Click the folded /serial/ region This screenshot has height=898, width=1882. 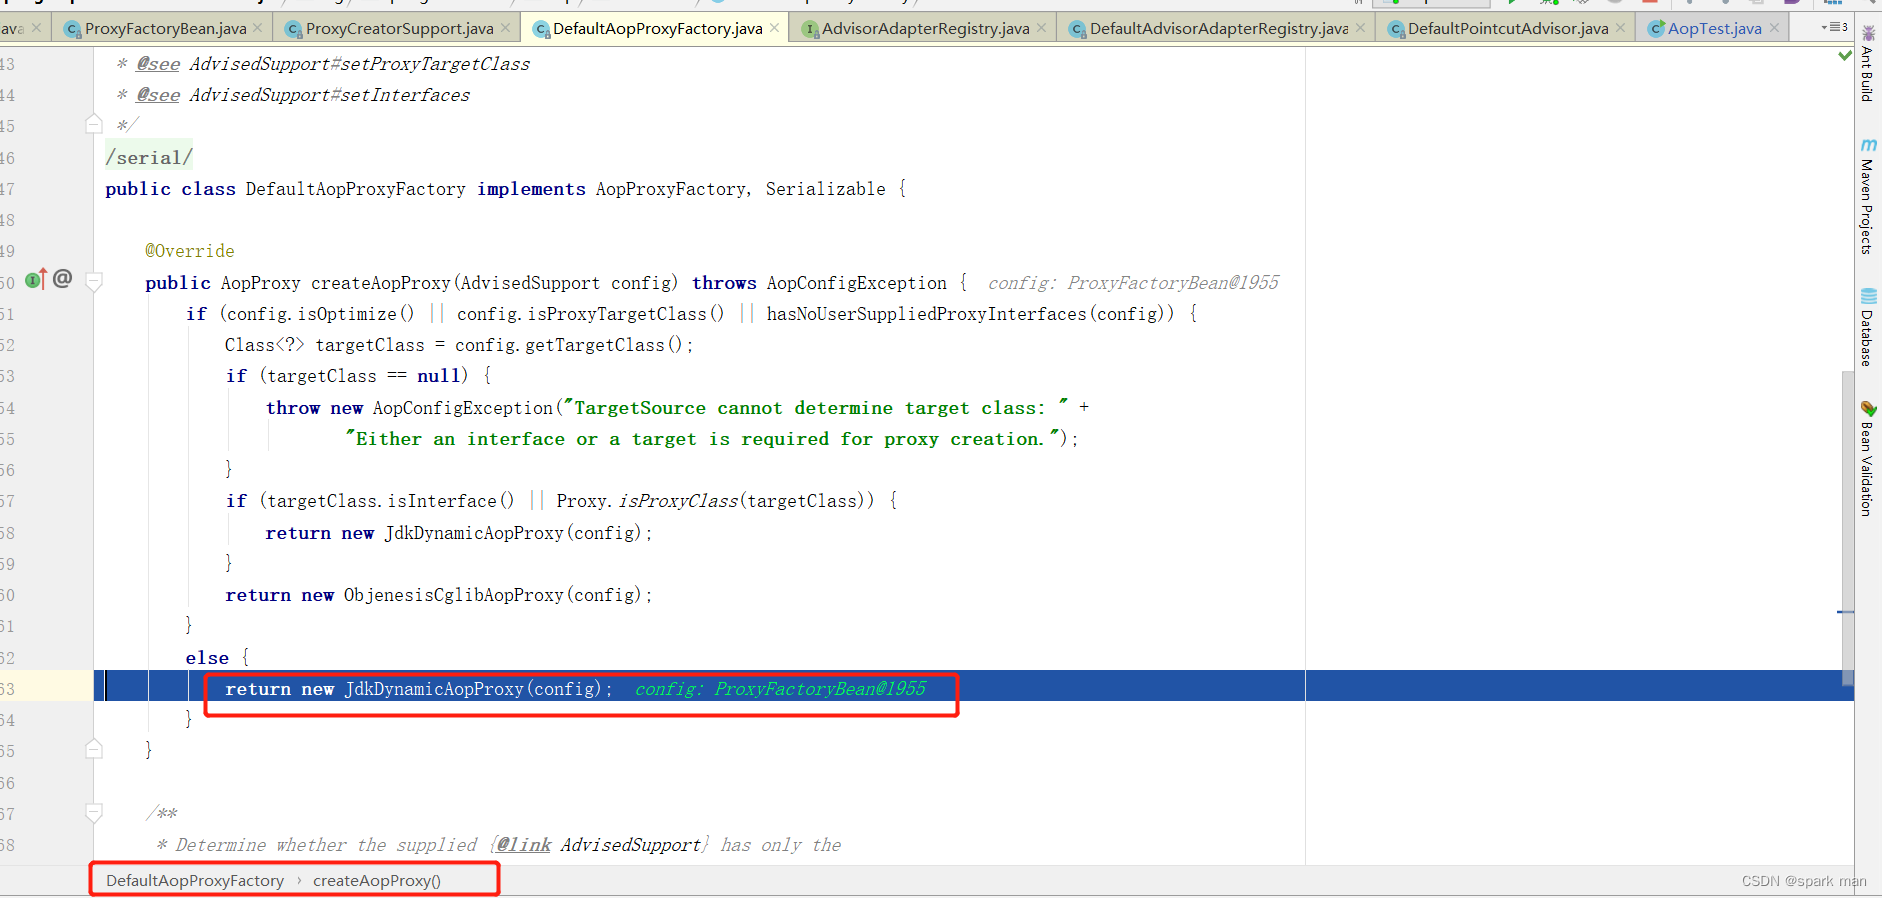tap(149, 158)
